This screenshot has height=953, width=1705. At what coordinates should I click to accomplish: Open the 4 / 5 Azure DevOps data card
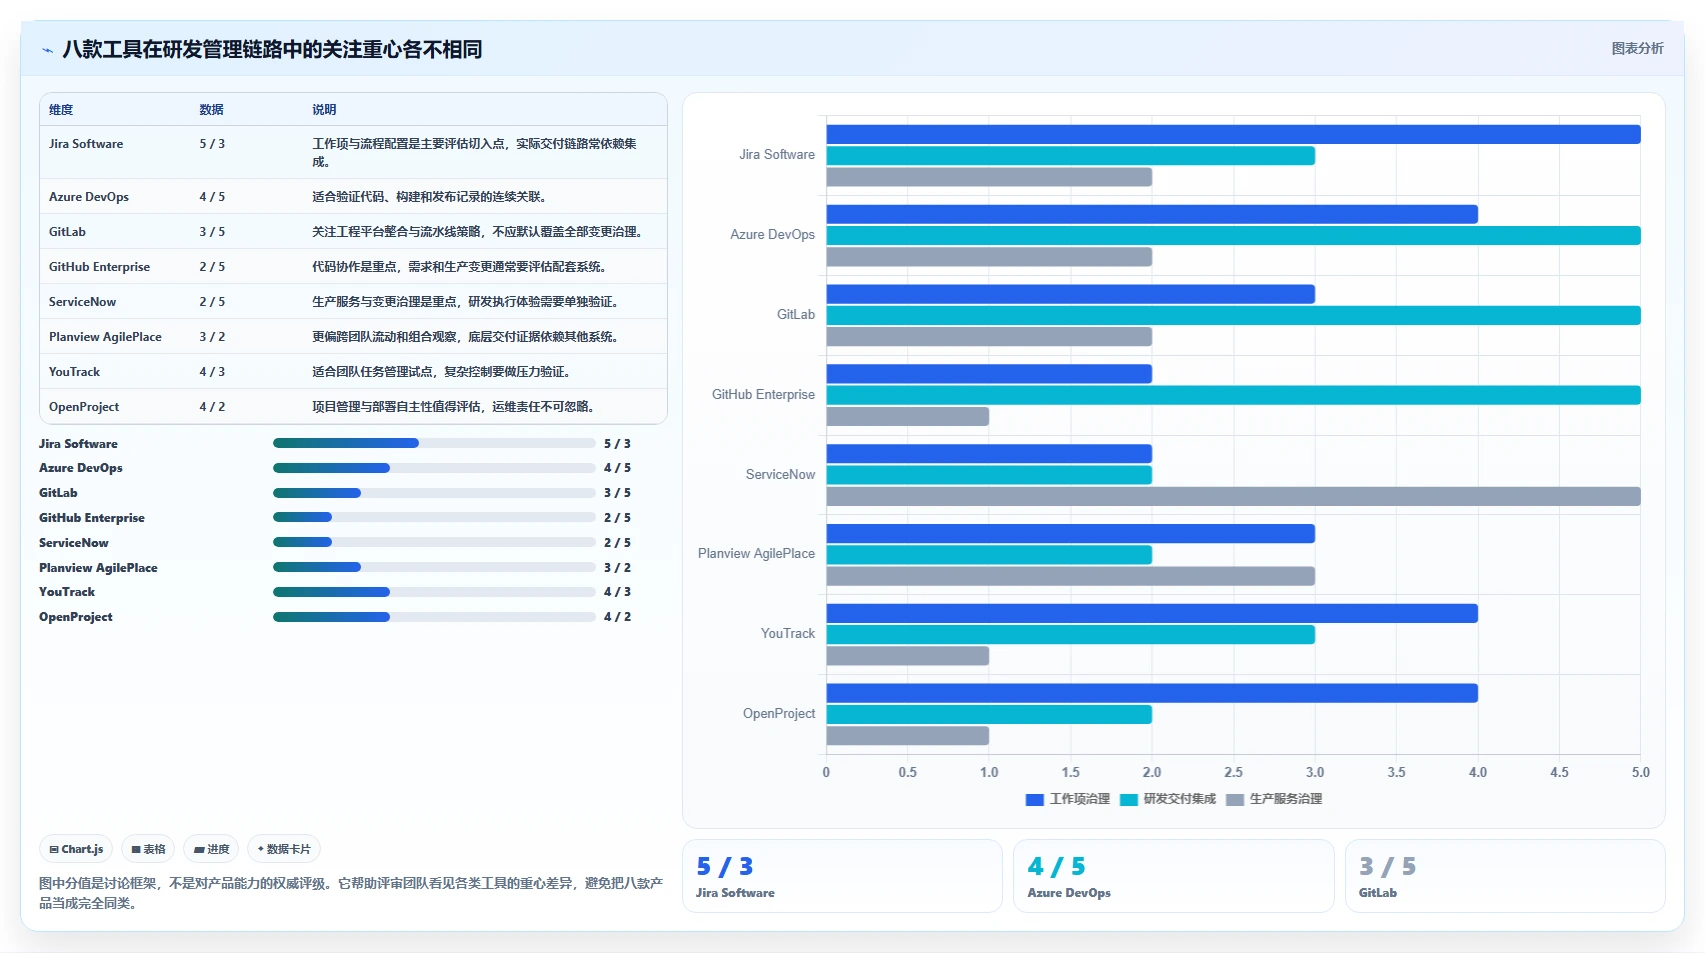tap(1173, 876)
